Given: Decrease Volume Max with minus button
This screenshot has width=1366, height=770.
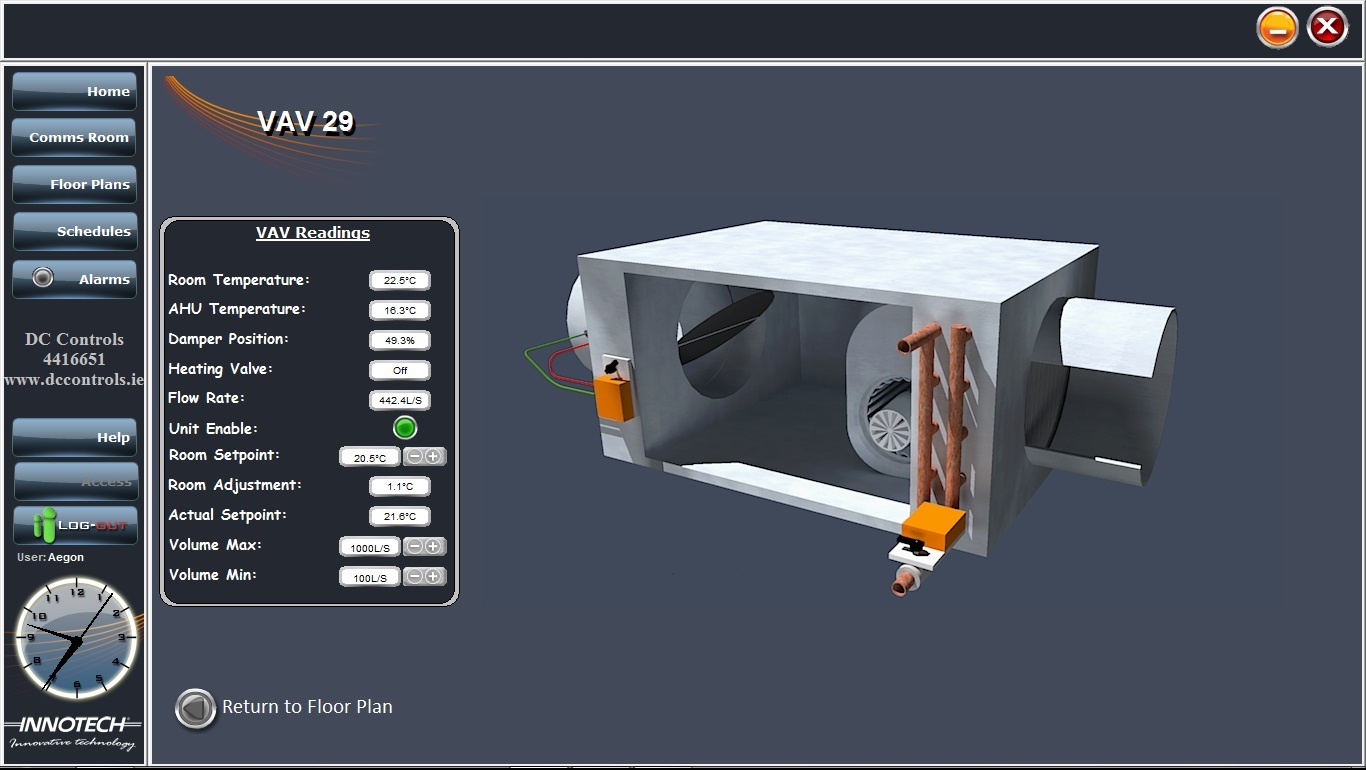Looking at the screenshot, I should point(415,547).
